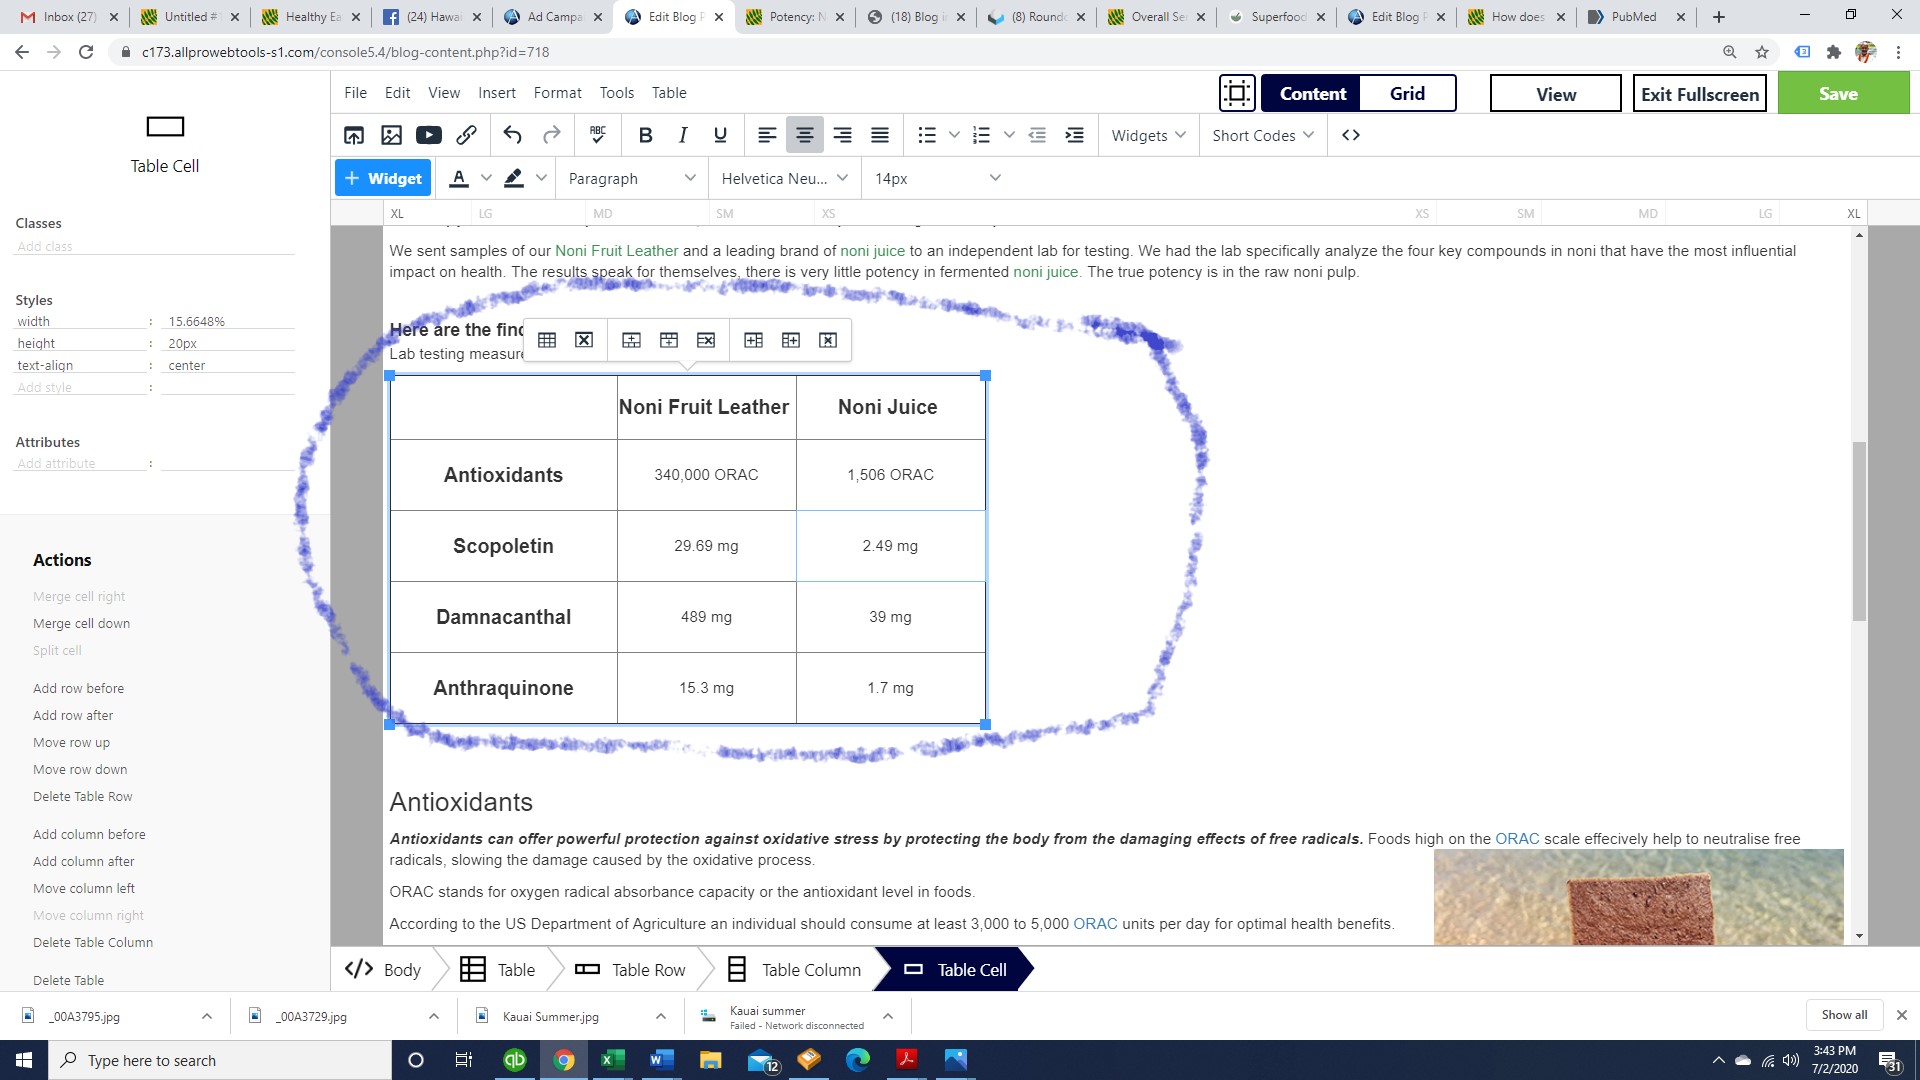Run the ABC spellcheck tool
The image size is (1920, 1080).
(x=598, y=135)
